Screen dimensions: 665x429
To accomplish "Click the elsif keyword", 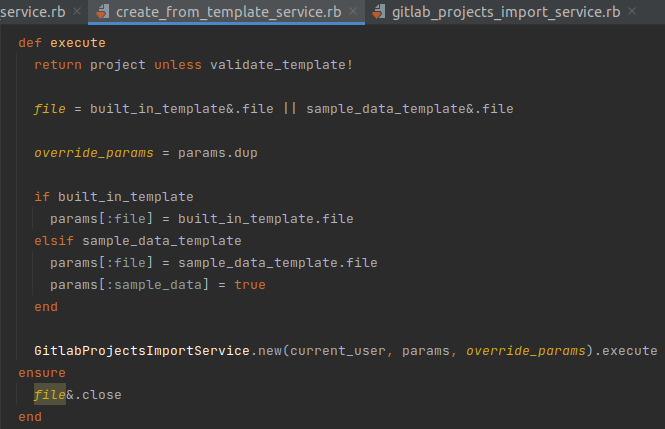I will (x=54, y=241).
